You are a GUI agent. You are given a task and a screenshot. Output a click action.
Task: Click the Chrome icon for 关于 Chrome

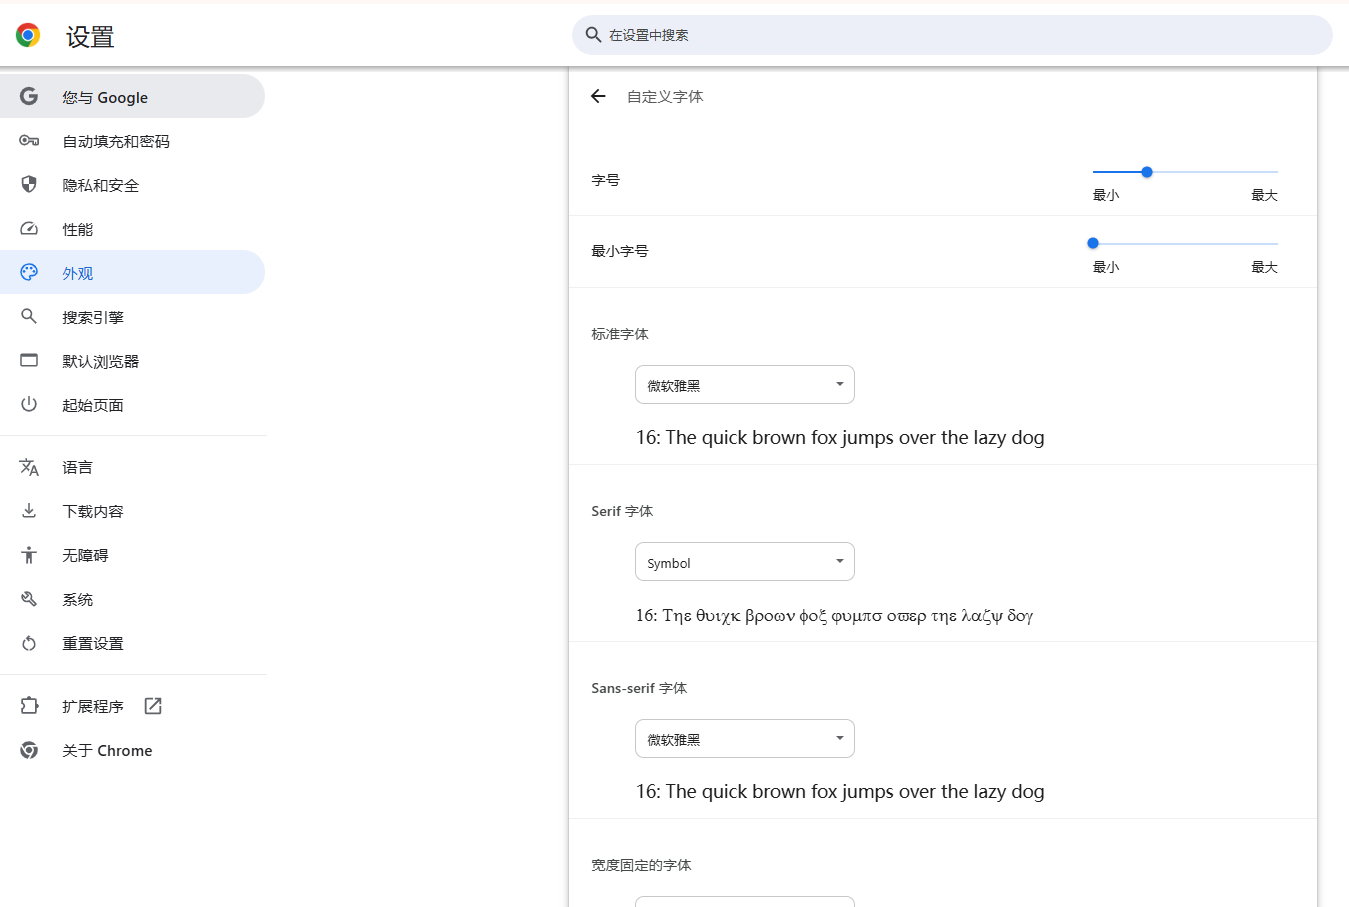[x=29, y=750]
